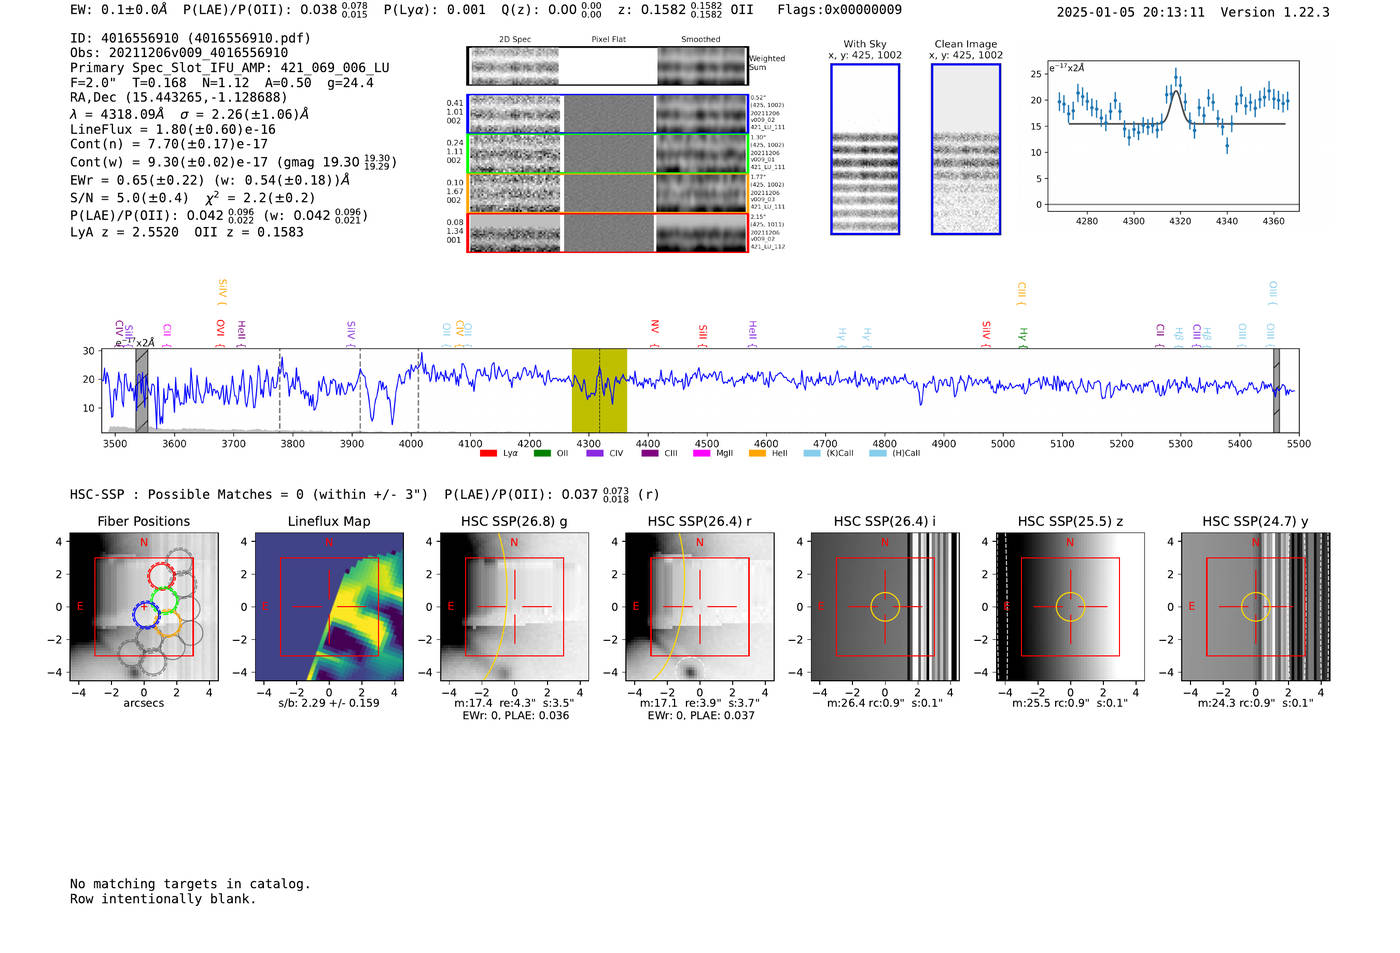Select the orange-bordered 2D spectrum row
1400x953 pixels.
[608, 194]
